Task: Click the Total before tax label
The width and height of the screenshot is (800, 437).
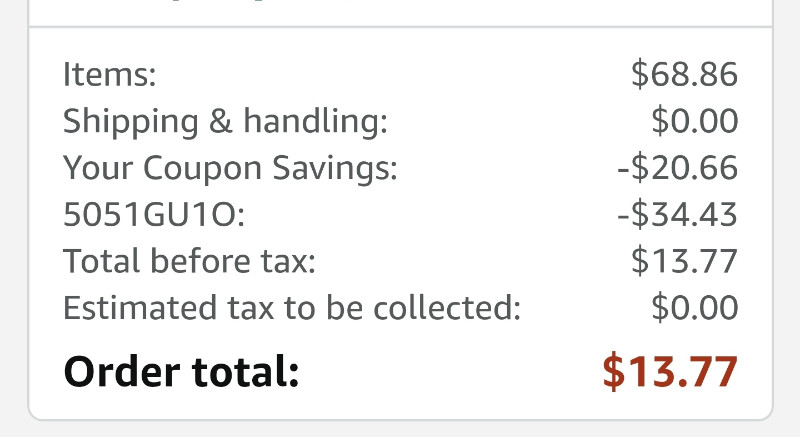Action: [189, 261]
